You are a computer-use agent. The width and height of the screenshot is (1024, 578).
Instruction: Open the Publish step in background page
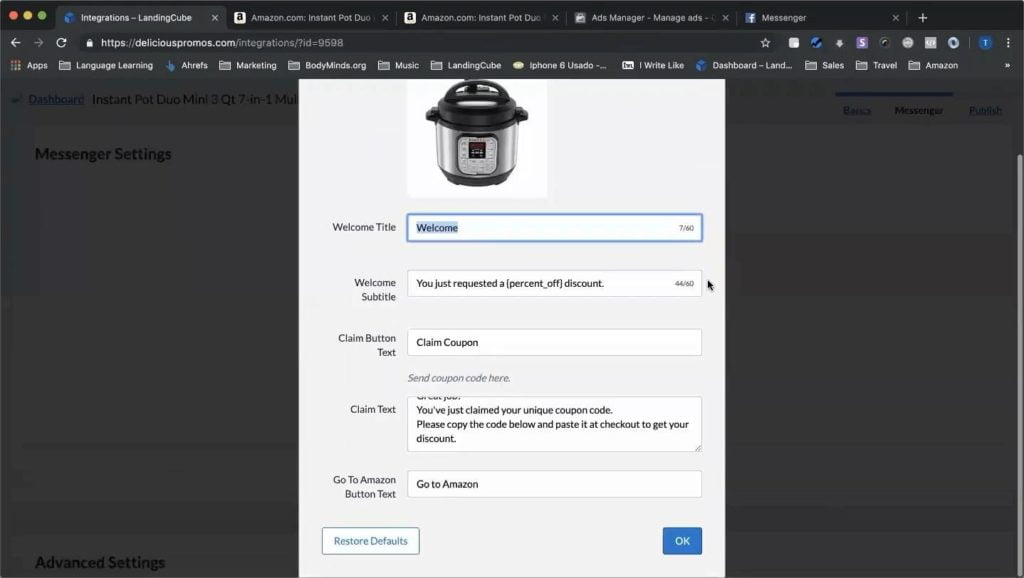click(985, 110)
